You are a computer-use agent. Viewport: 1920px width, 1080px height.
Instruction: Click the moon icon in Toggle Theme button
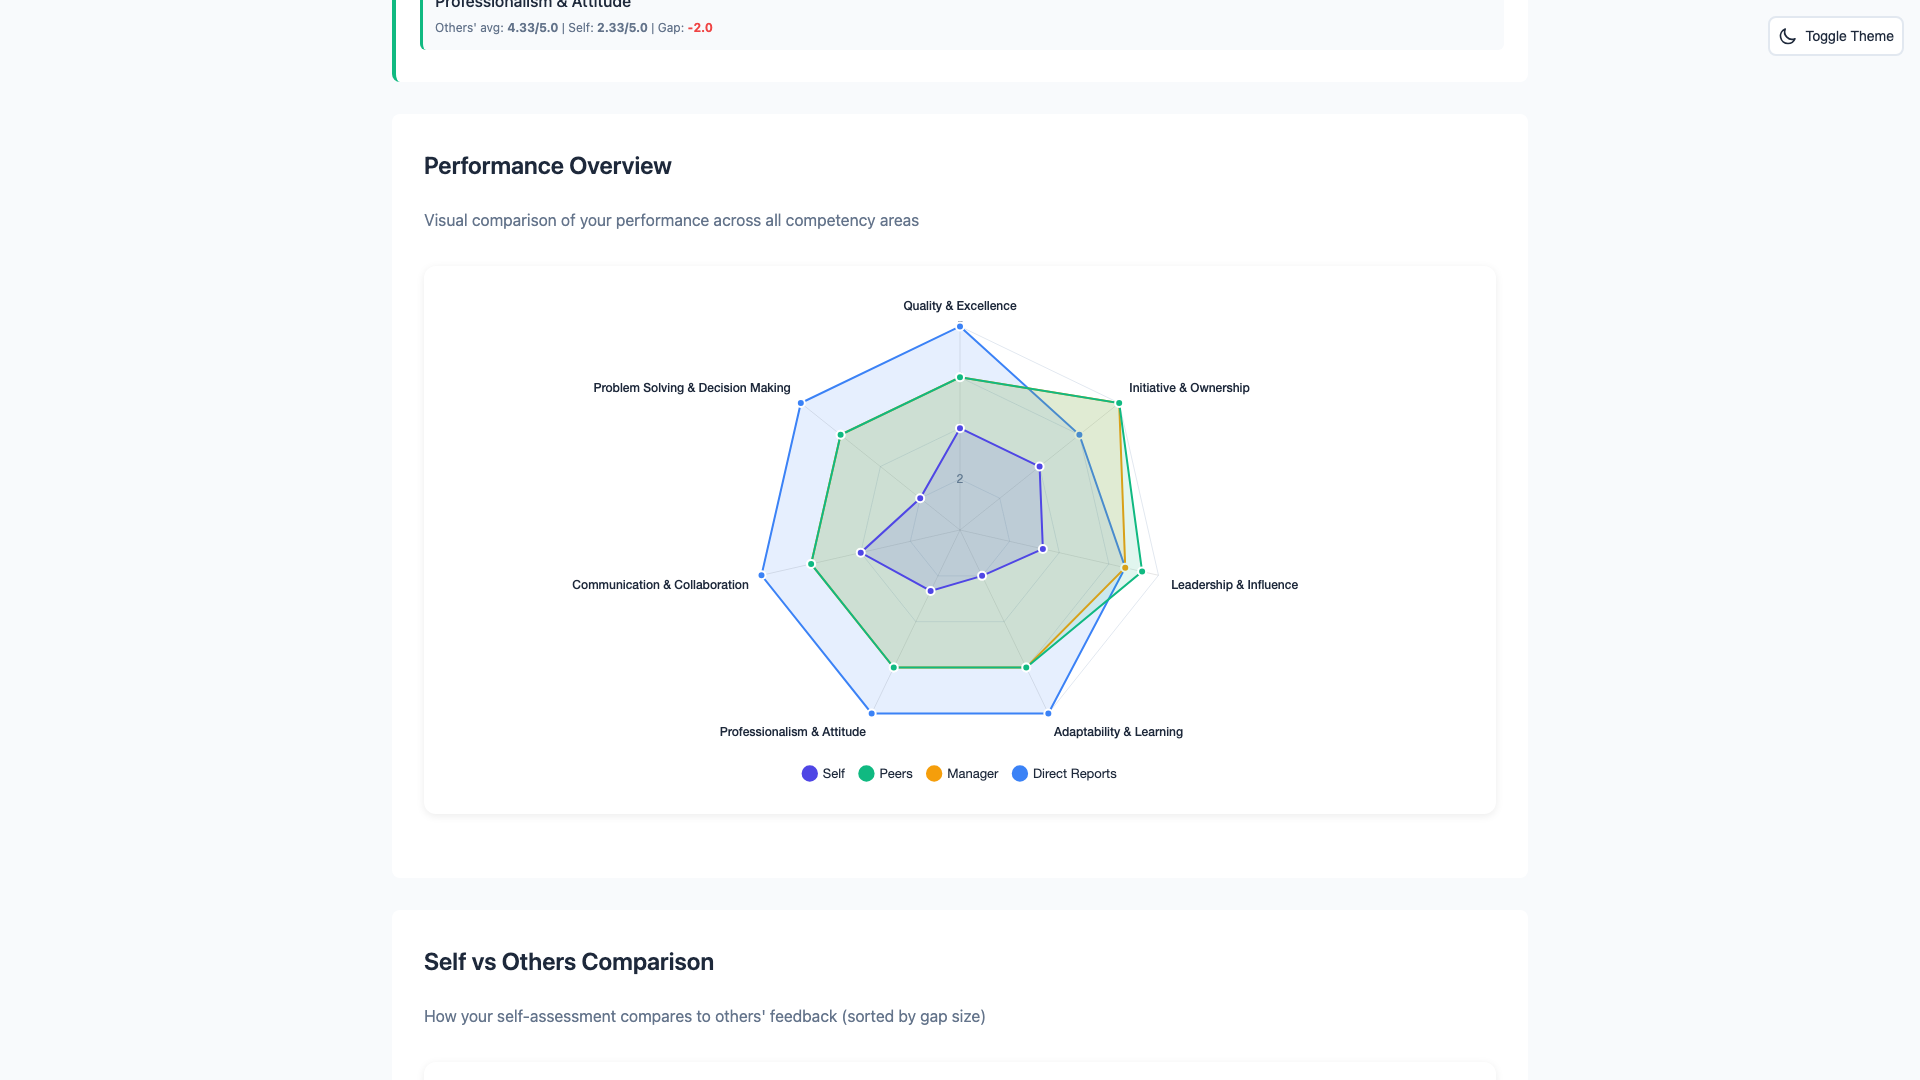[x=1789, y=36]
